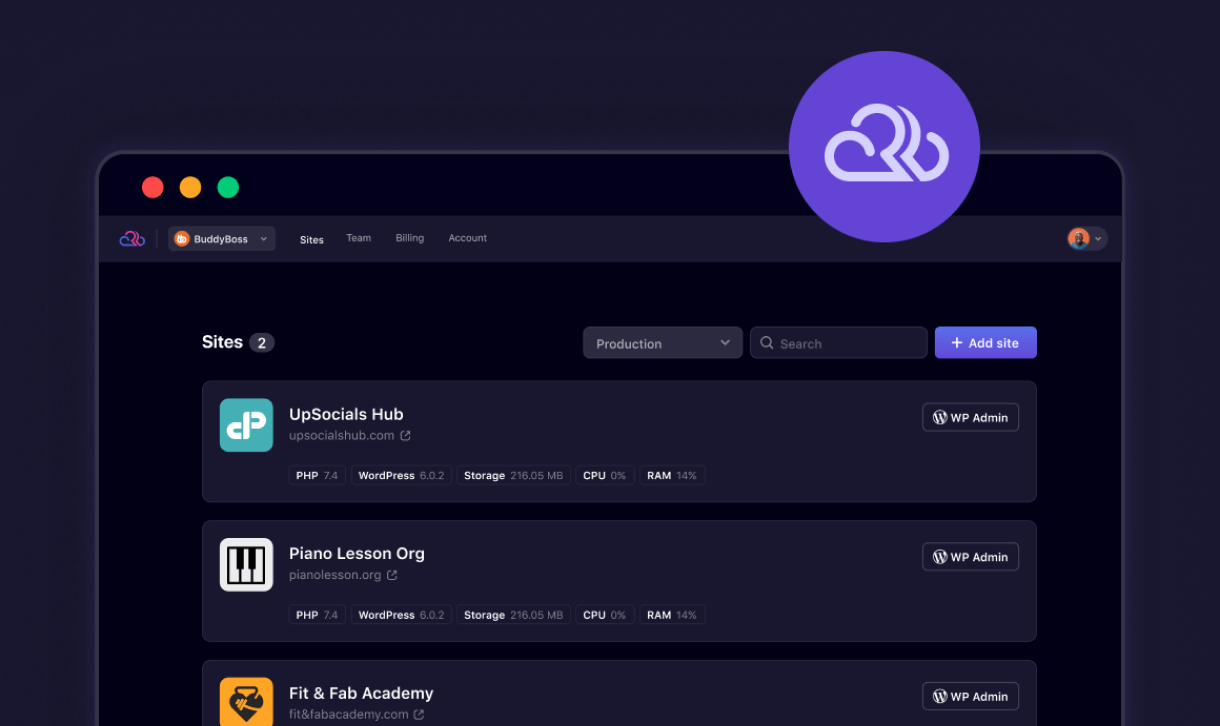Open the Fit & Fab Academy logo
The height and width of the screenshot is (726, 1220).
pyautogui.click(x=246, y=701)
